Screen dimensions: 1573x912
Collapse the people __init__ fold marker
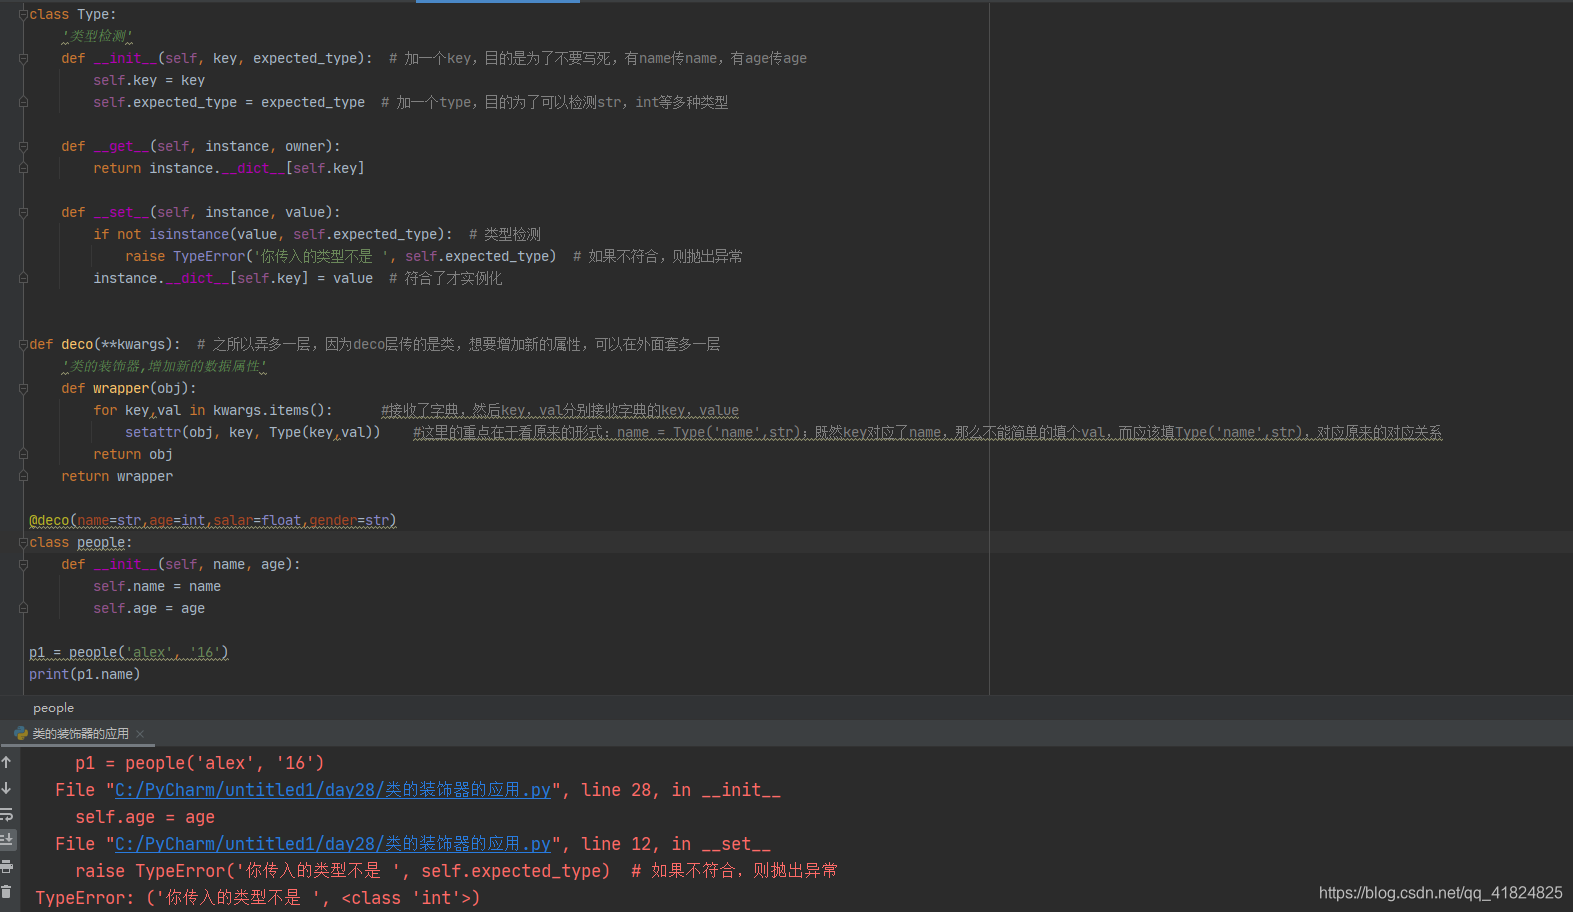click(x=23, y=564)
